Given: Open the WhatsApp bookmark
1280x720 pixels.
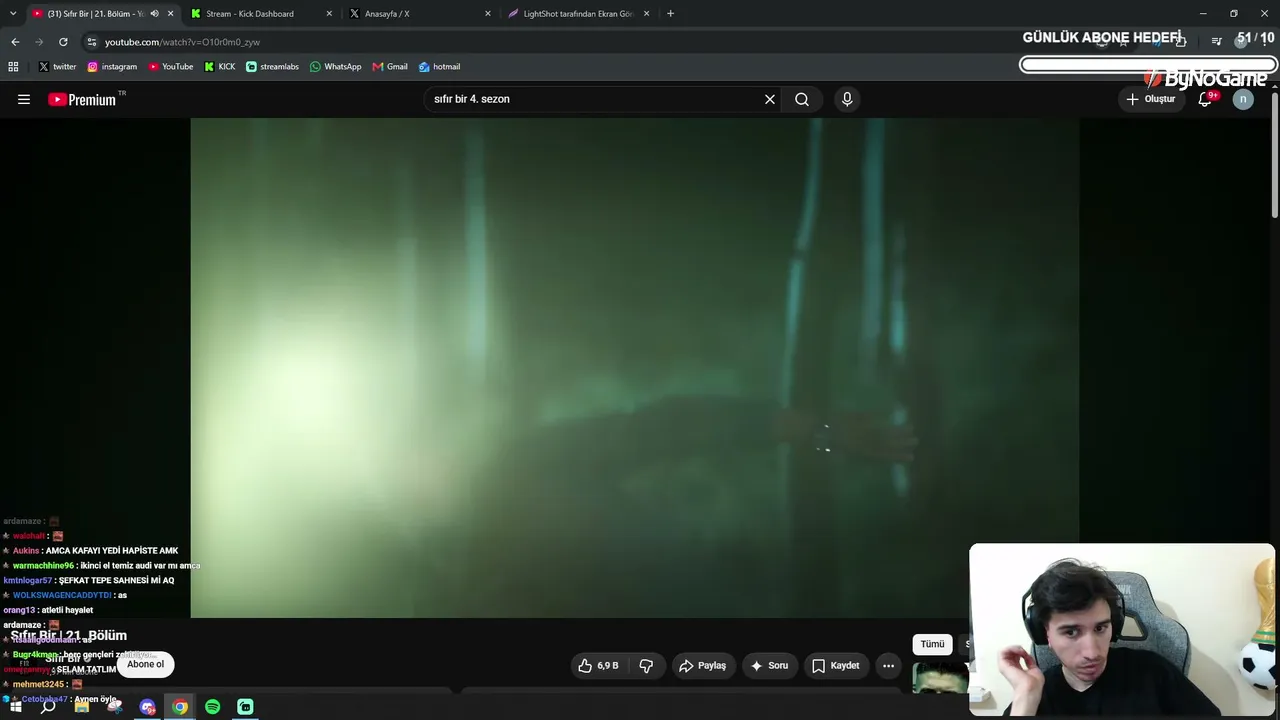Looking at the screenshot, I should coord(336,67).
